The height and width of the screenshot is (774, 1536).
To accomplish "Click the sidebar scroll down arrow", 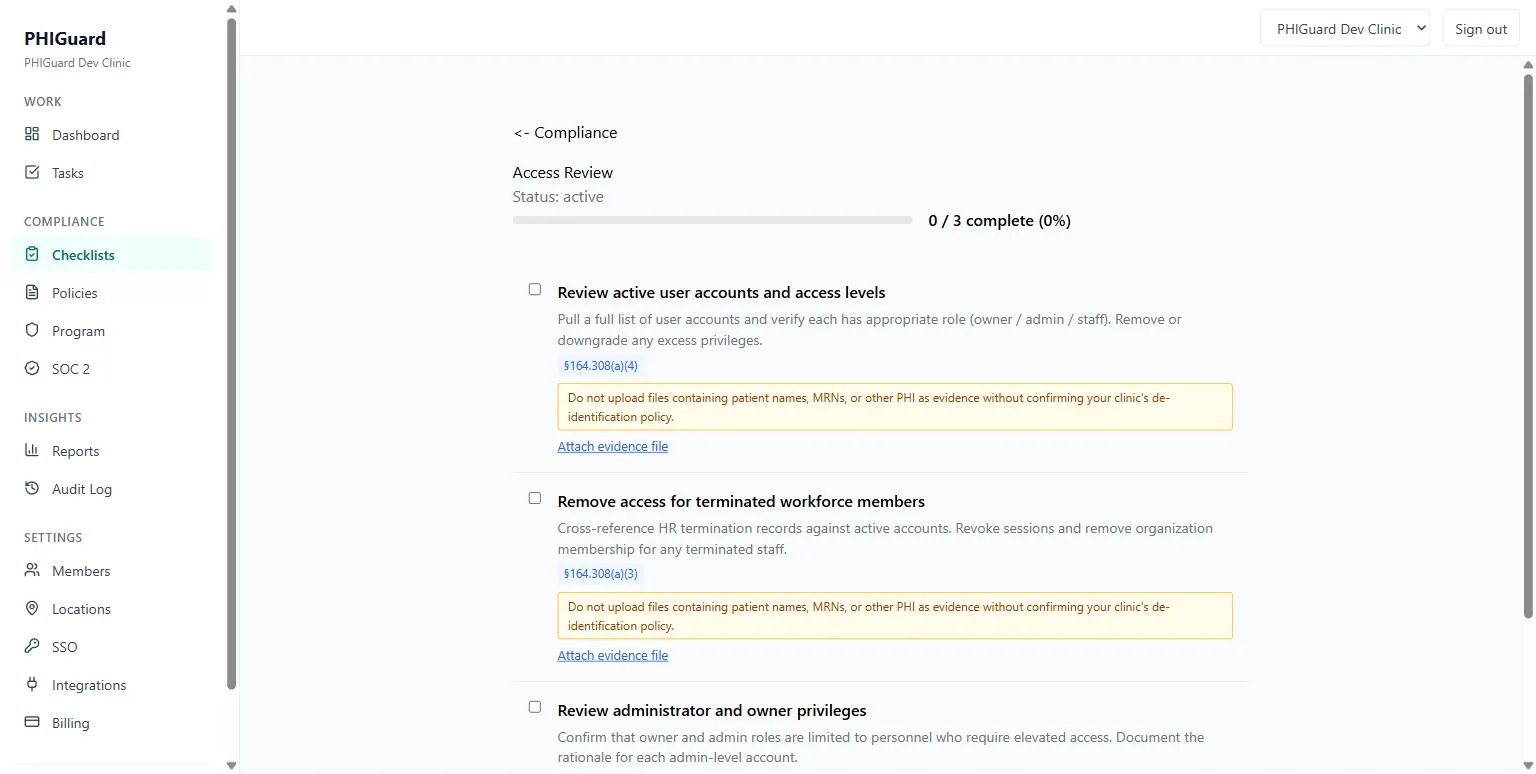I will [232, 765].
